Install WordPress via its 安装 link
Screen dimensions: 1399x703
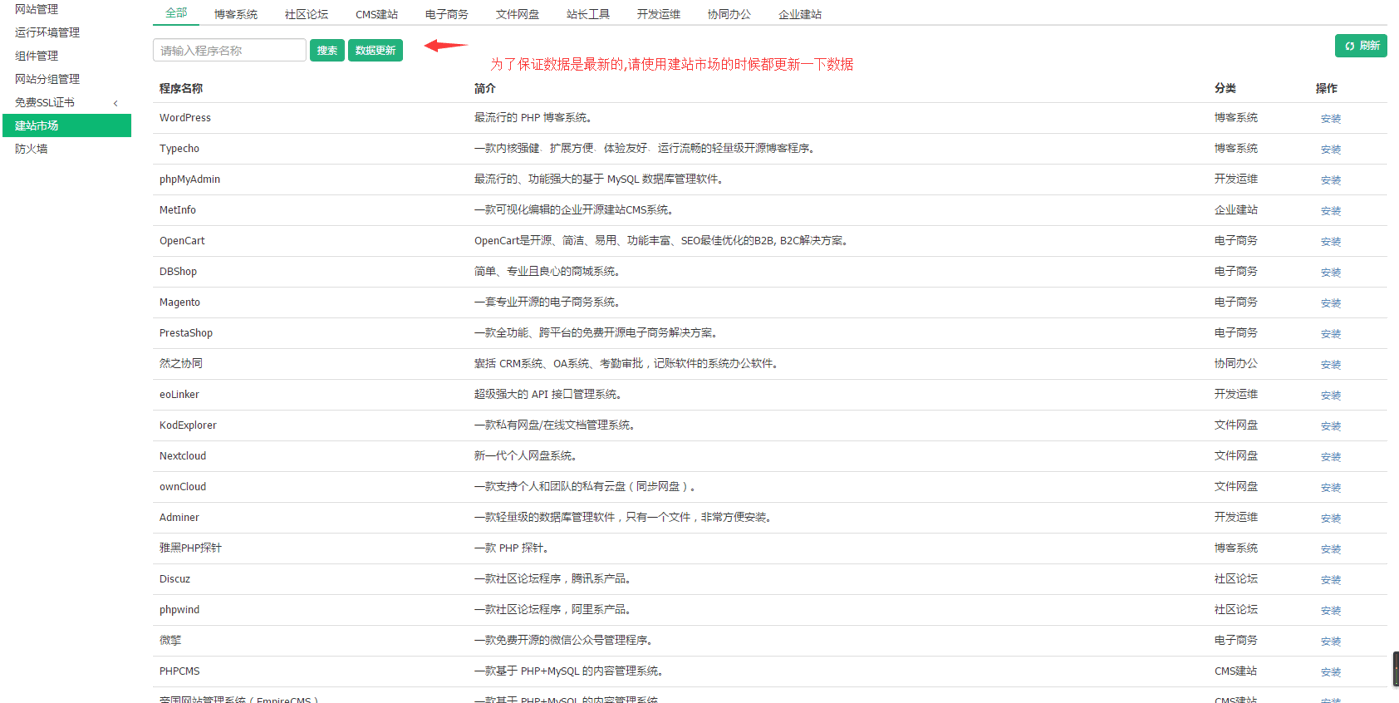pos(1330,119)
